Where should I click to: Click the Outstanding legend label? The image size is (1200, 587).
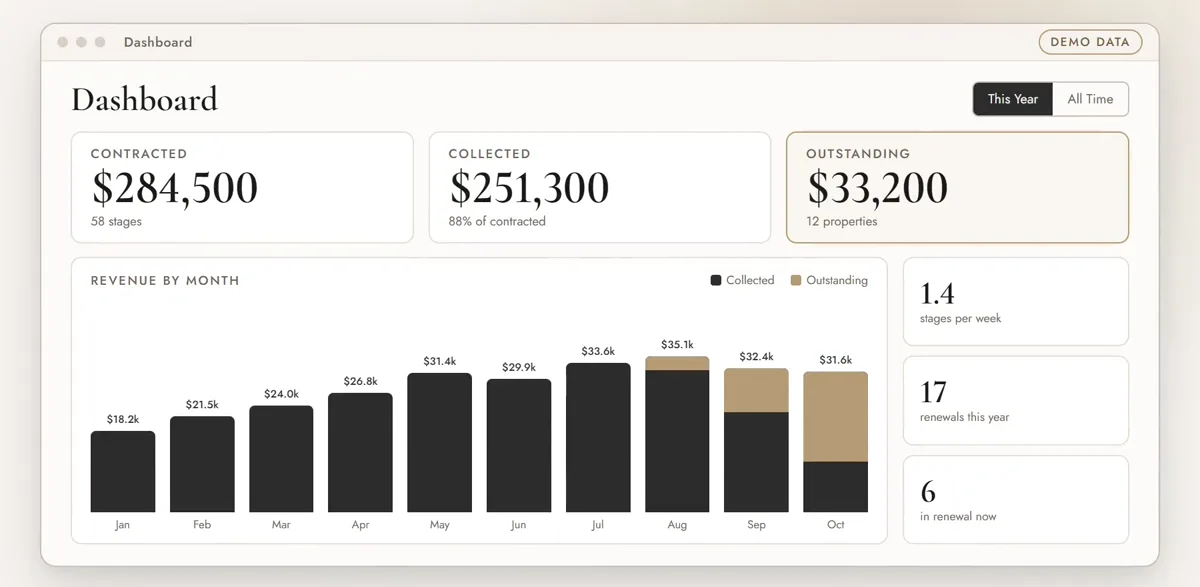[837, 281]
